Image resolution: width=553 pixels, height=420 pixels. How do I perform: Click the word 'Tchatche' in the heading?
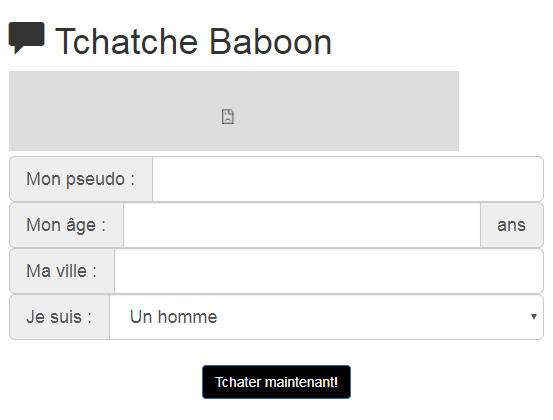pos(126,42)
